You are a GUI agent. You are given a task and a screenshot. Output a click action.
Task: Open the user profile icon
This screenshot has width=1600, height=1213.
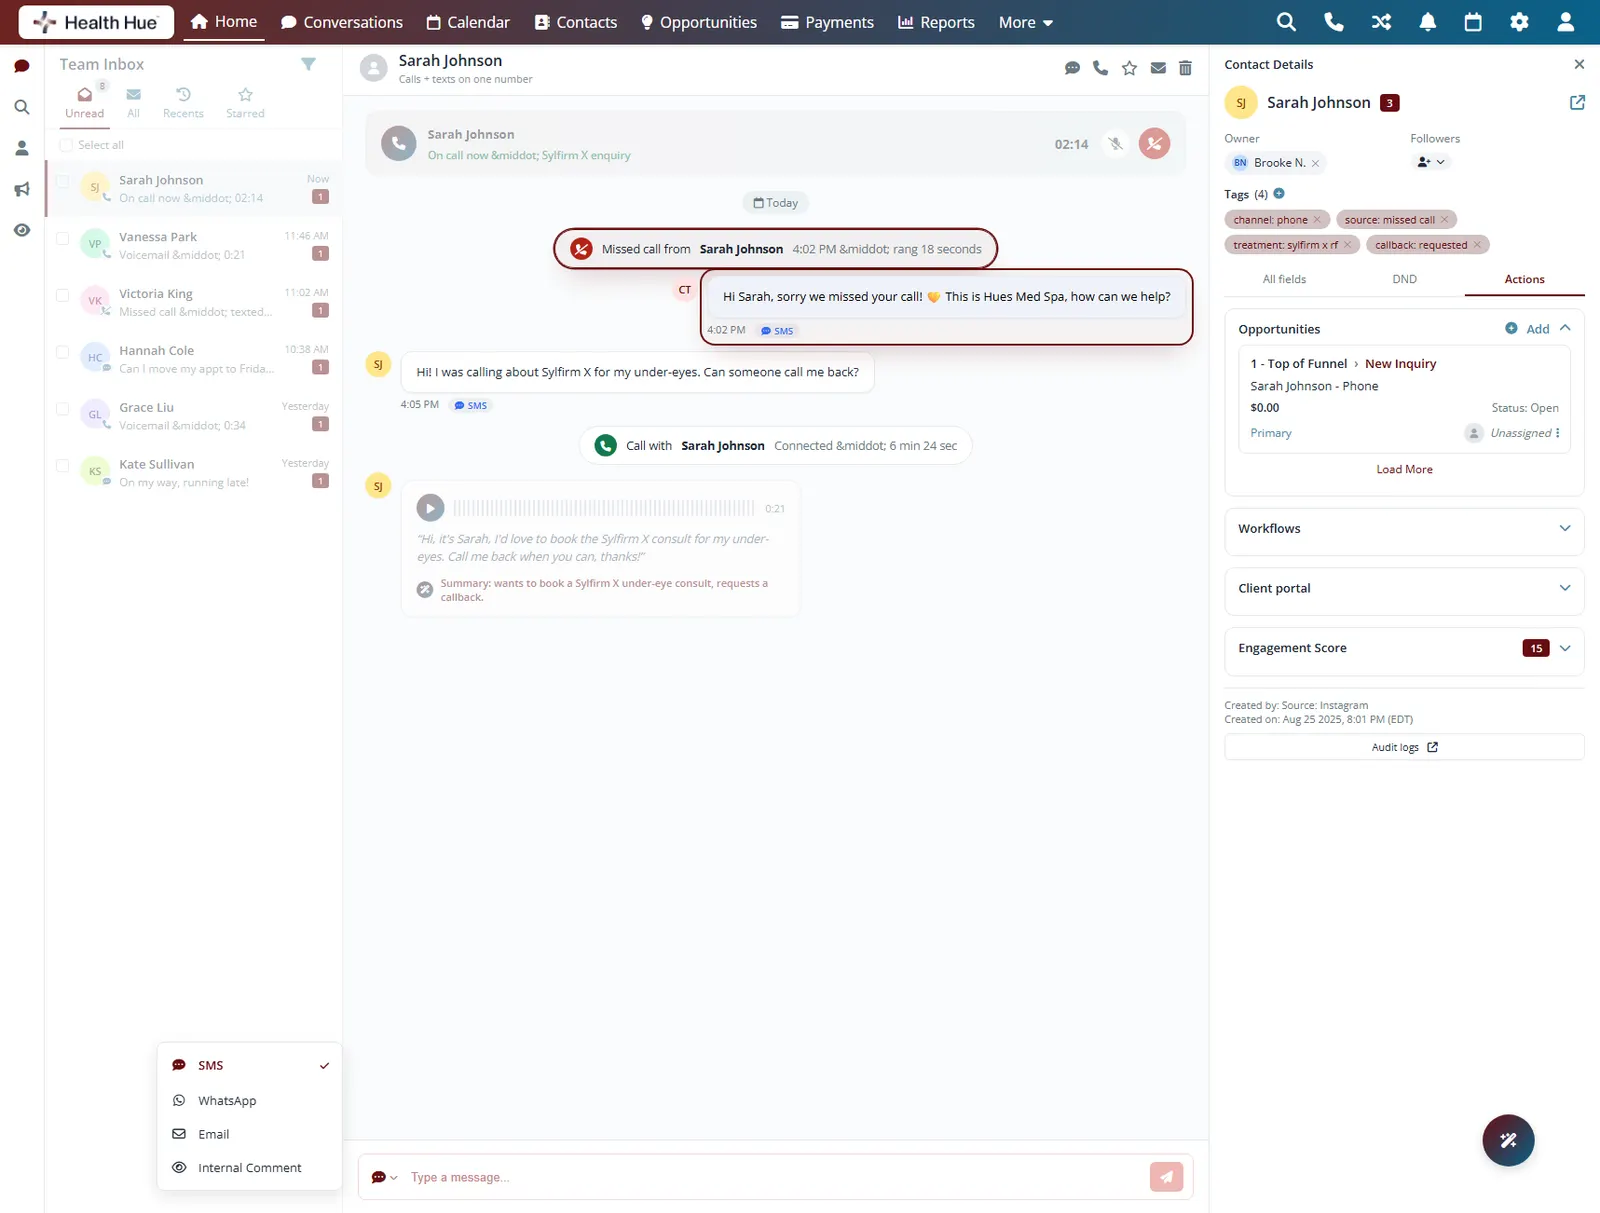click(x=1566, y=22)
